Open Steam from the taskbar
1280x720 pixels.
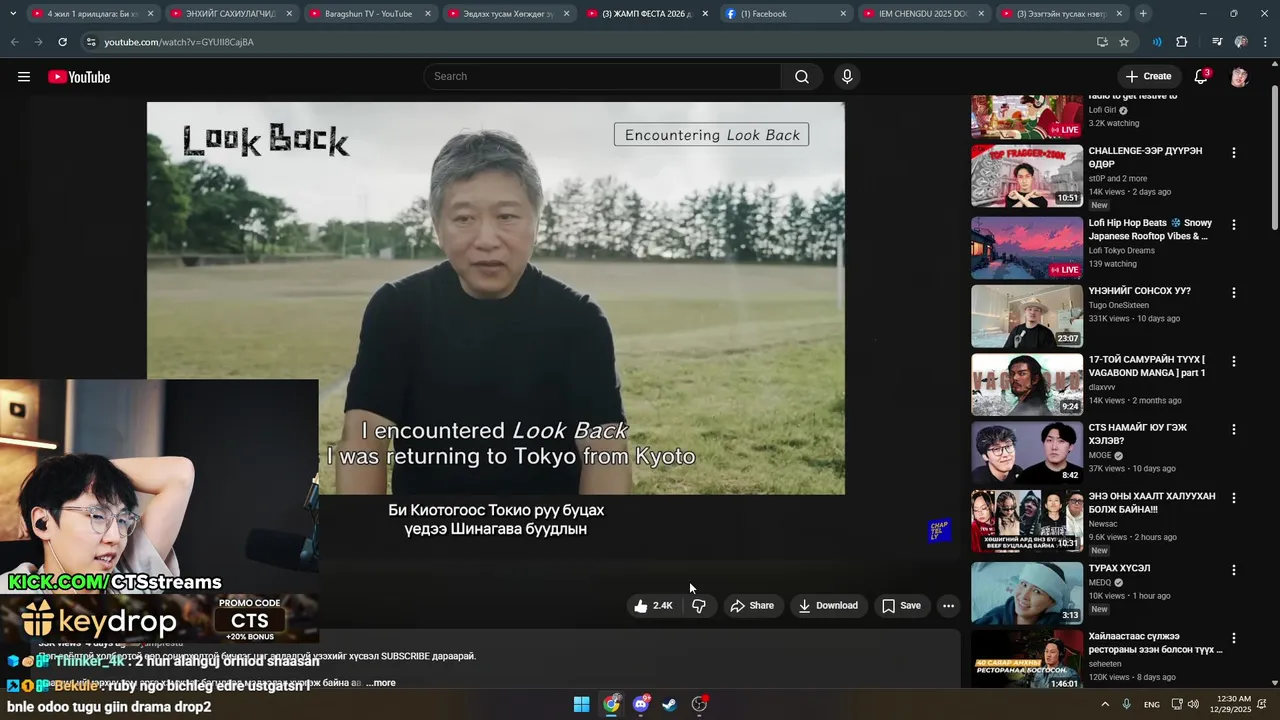(670, 704)
